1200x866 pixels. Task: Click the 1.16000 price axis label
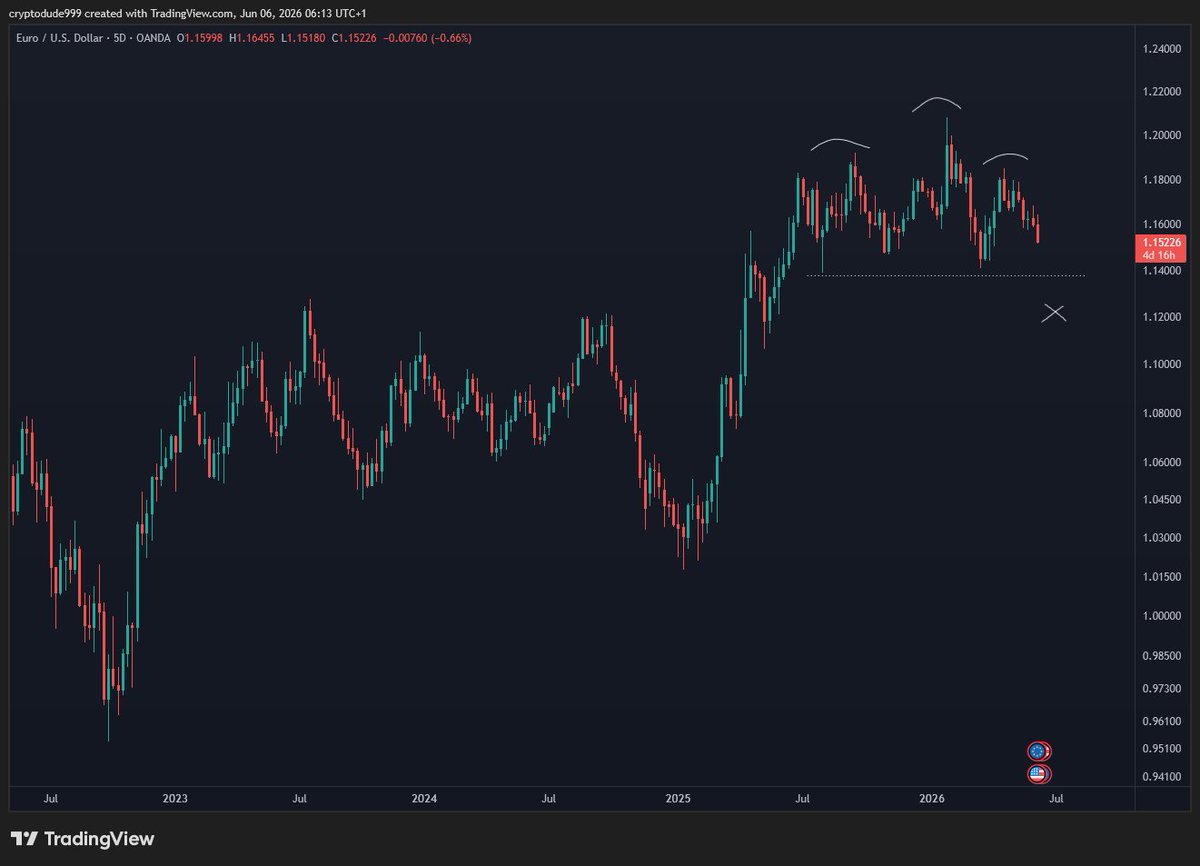tap(1162, 225)
